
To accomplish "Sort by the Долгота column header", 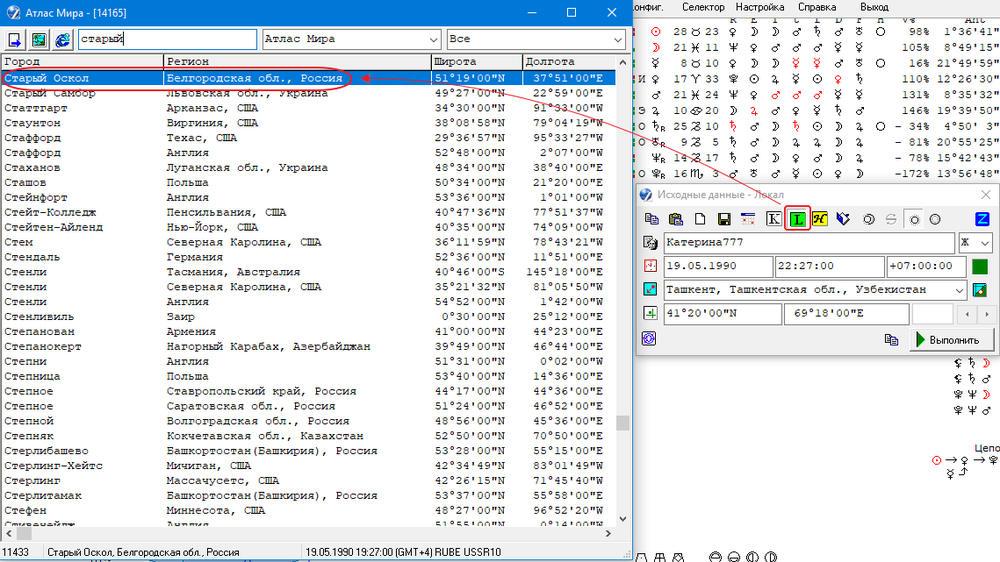I will (x=569, y=62).
